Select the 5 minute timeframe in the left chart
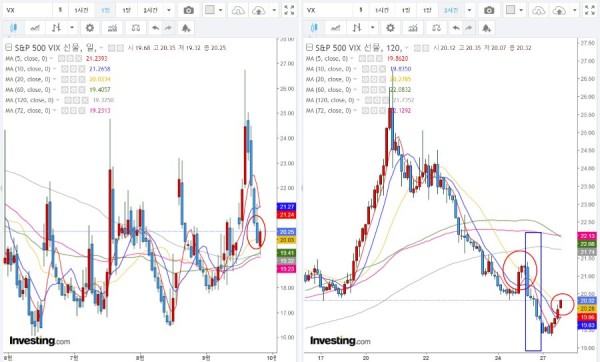Screen dimensions: 600x362 [60, 10]
